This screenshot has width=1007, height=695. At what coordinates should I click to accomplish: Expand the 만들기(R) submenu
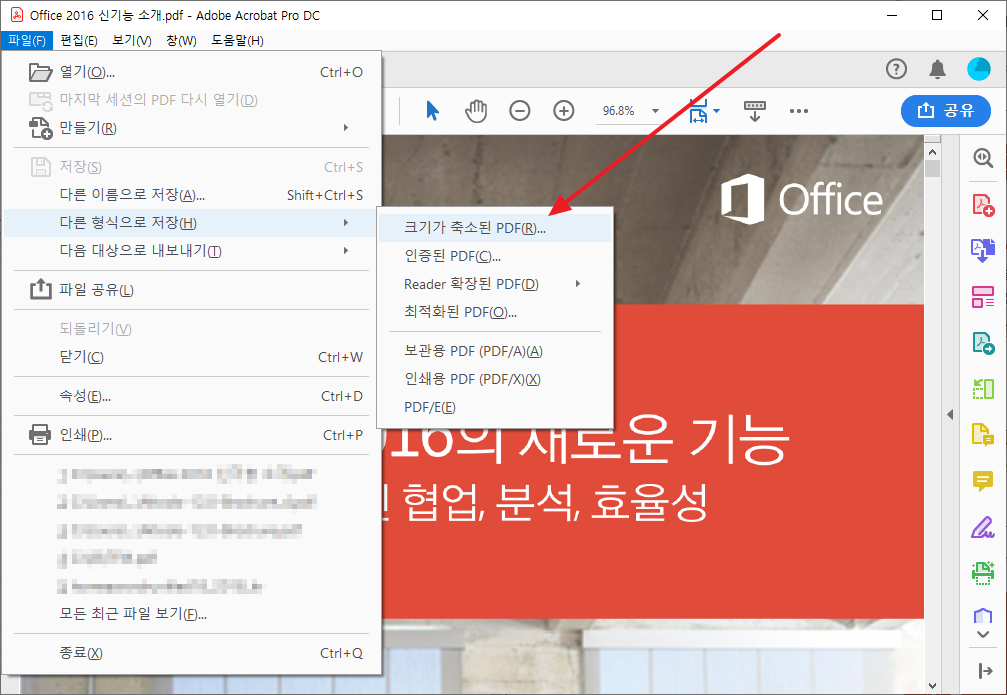point(346,128)
